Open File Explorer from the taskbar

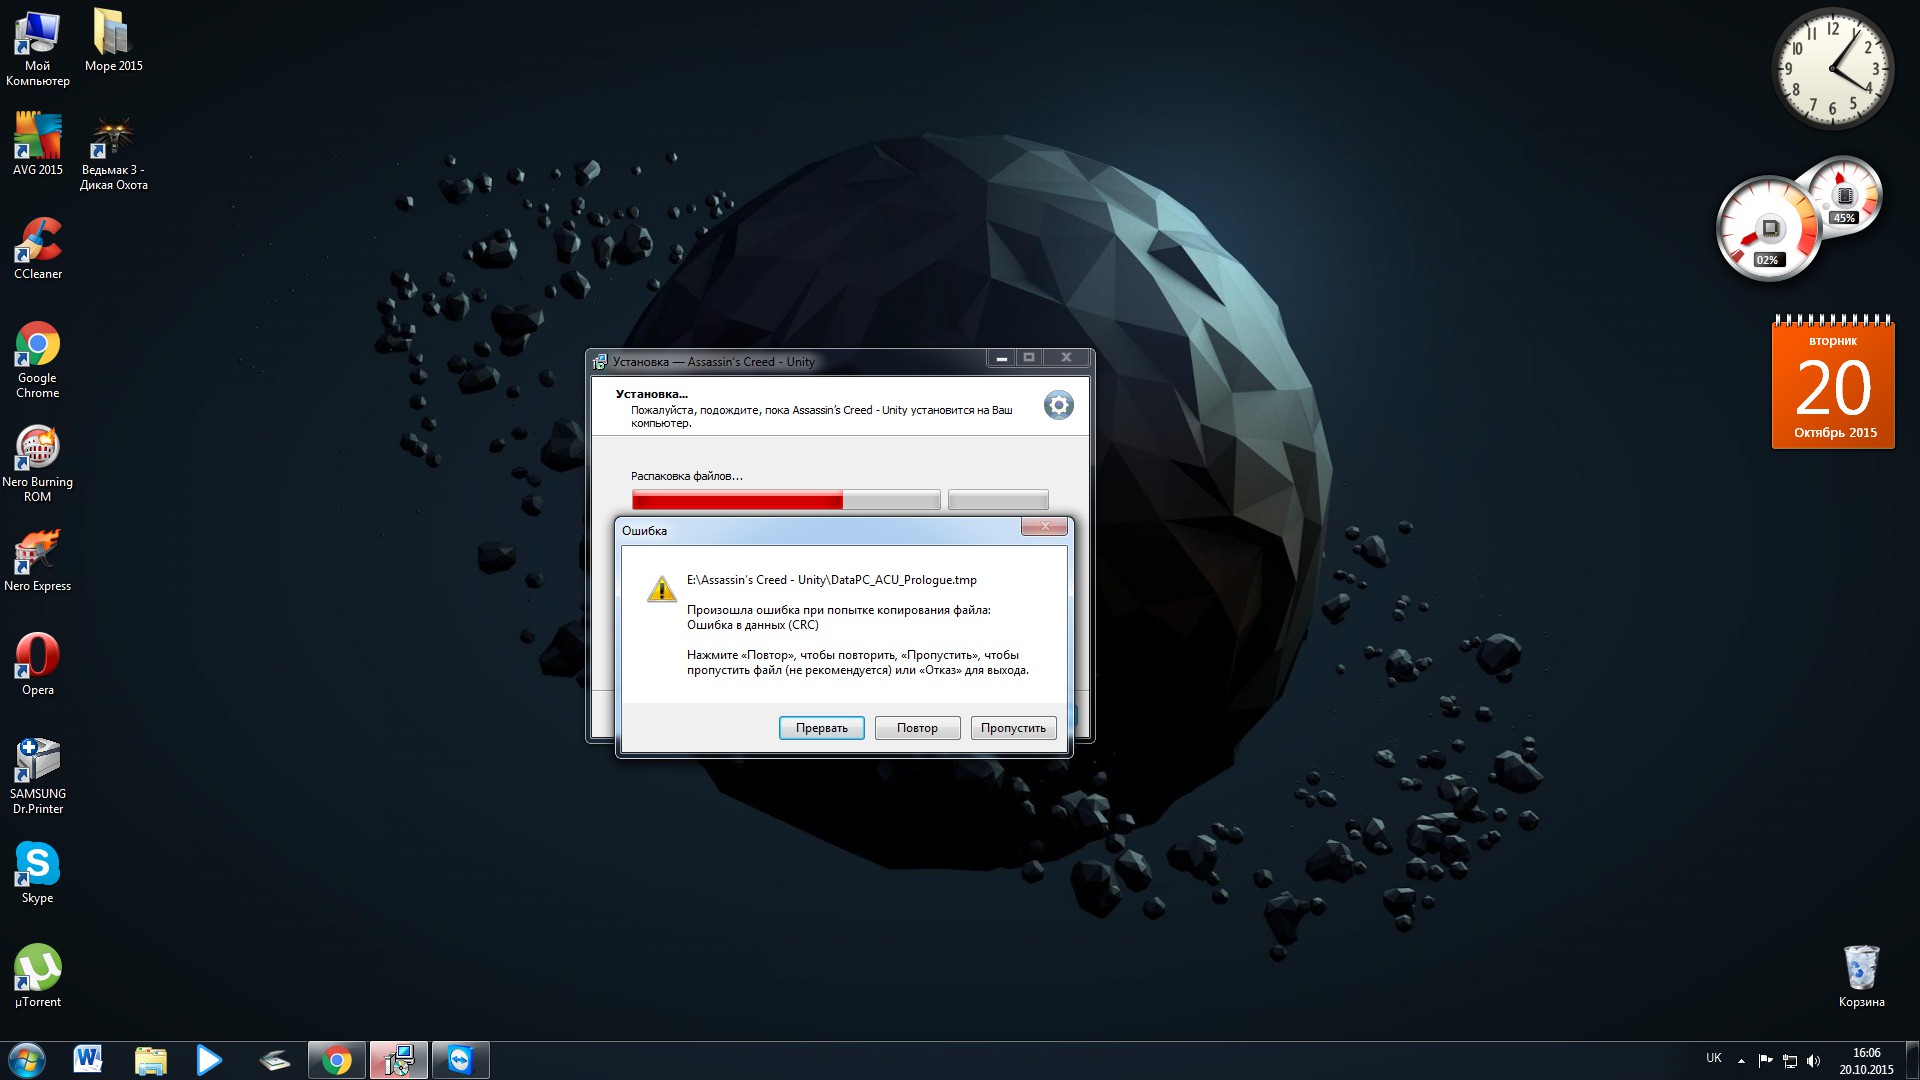(150, 1060)
